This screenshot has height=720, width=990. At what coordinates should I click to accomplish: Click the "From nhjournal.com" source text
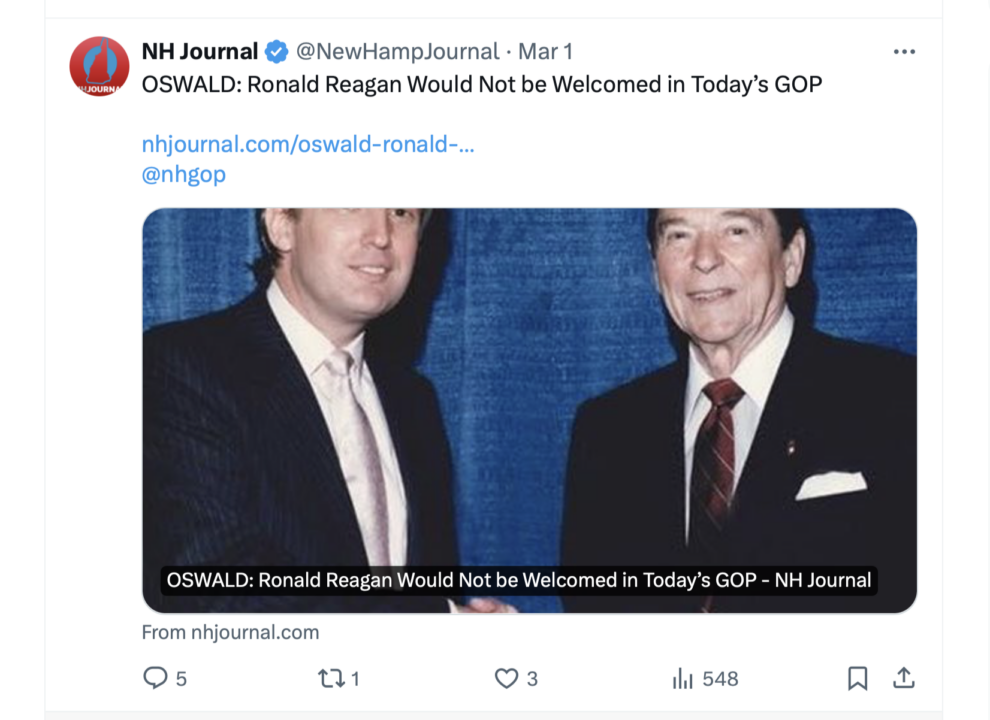(x=230, y=632)
